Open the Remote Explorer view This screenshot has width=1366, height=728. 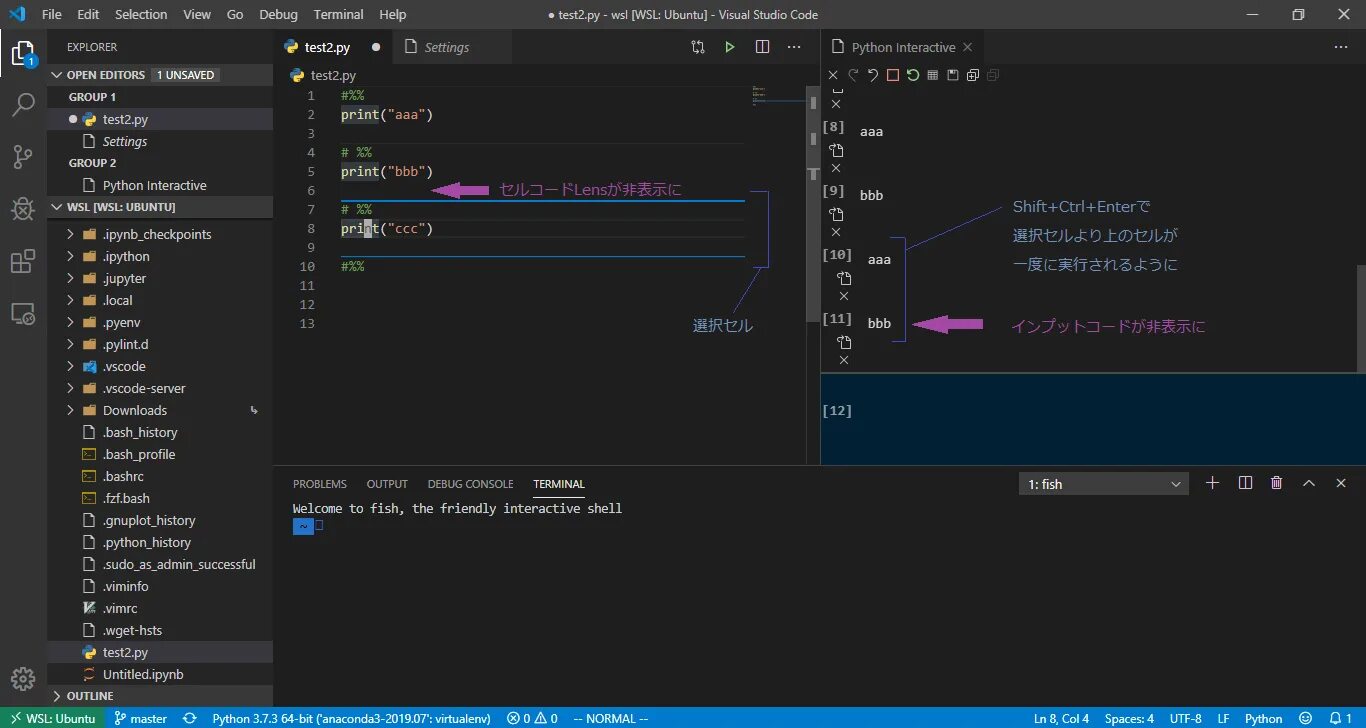[x=23, y=314]
